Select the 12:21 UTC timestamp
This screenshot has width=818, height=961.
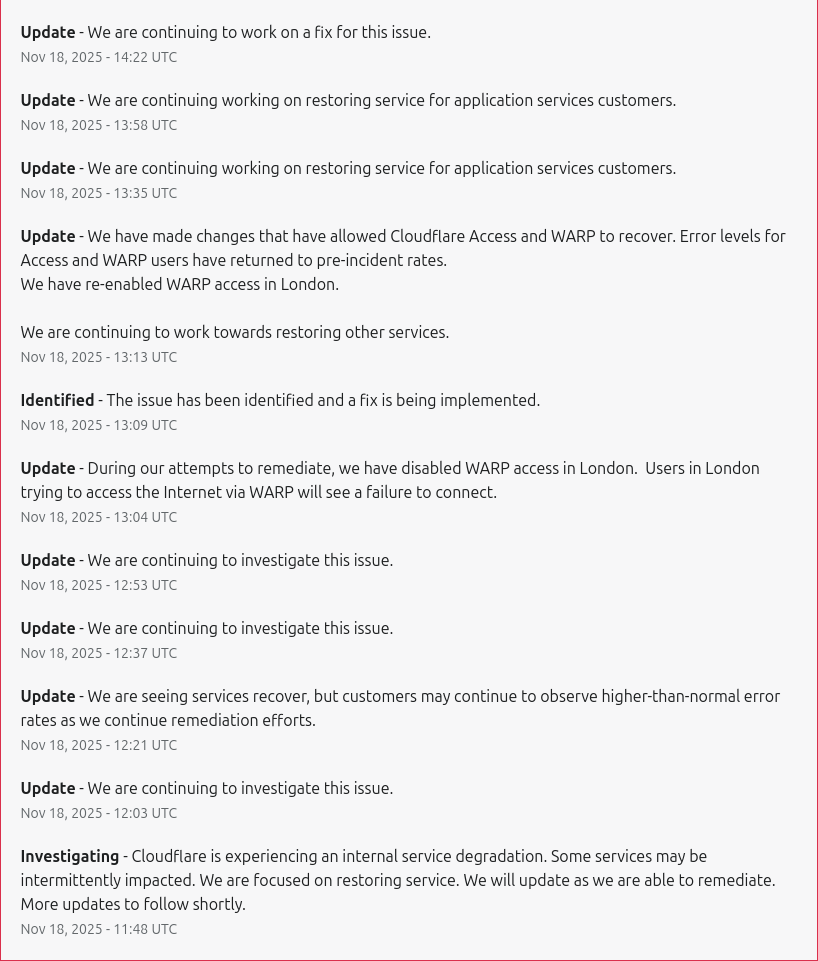click(99, 745)
